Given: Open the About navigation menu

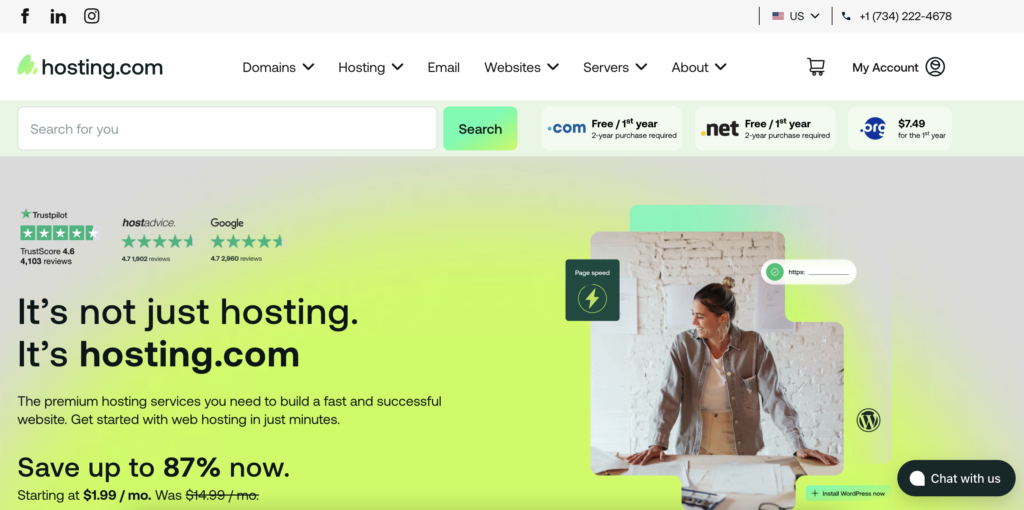Looking at the screenshot, I should (x=699, y=67).
